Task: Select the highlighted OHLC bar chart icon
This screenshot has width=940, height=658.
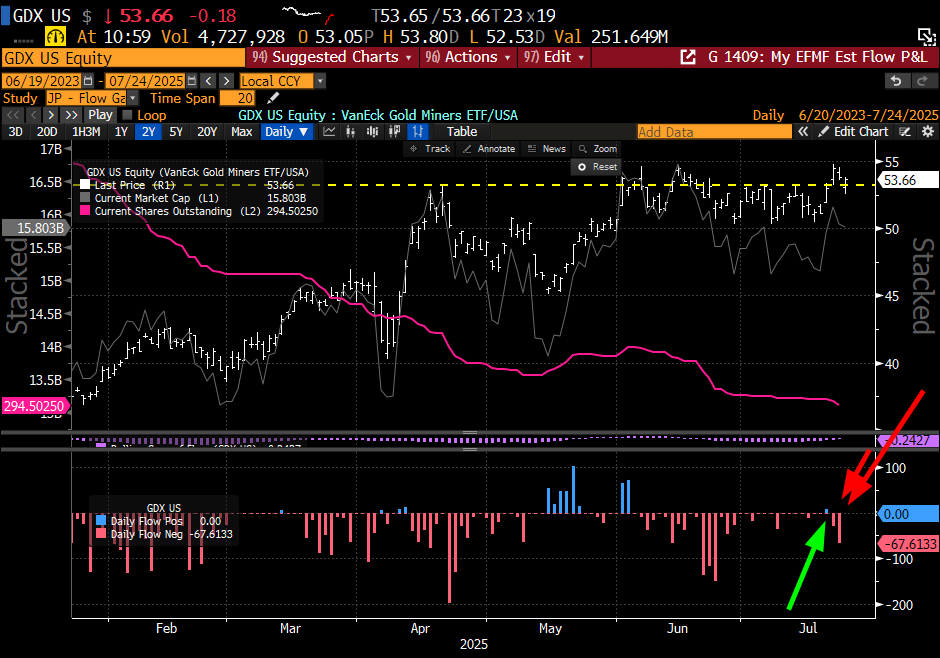Action: pyautogui.click(x=417, y=132)
